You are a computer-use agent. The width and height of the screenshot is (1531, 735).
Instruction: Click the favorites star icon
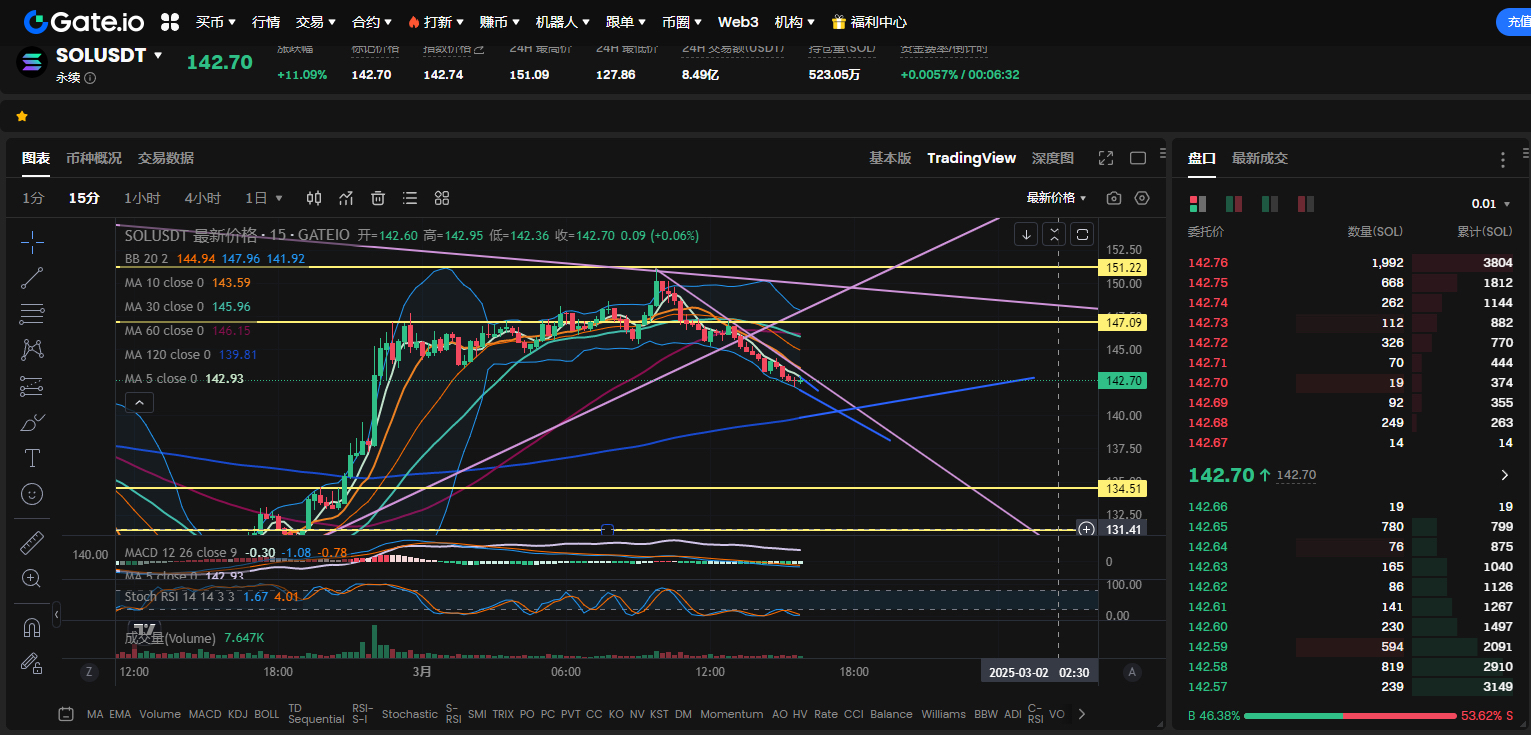22,117
